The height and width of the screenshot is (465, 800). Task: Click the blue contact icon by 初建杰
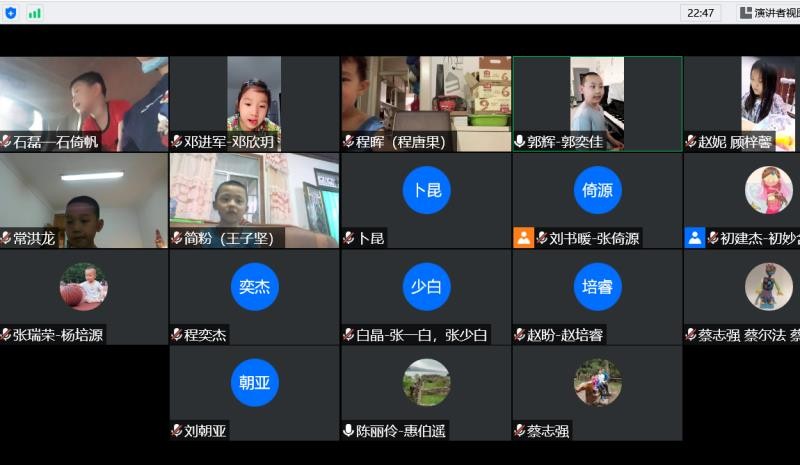[x=695, y=238]
